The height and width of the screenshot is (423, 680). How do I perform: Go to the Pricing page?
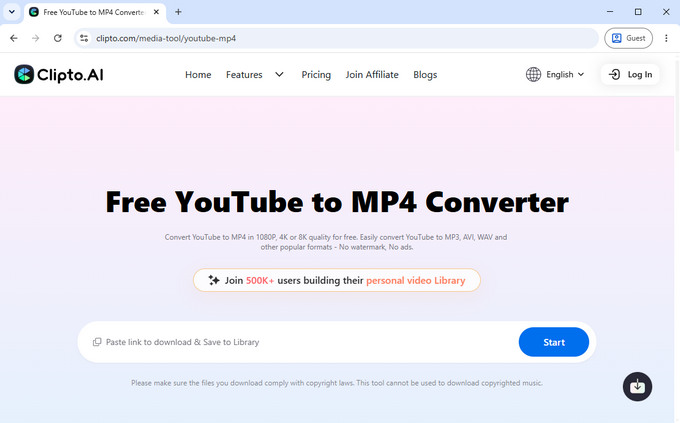click(316, 75)
